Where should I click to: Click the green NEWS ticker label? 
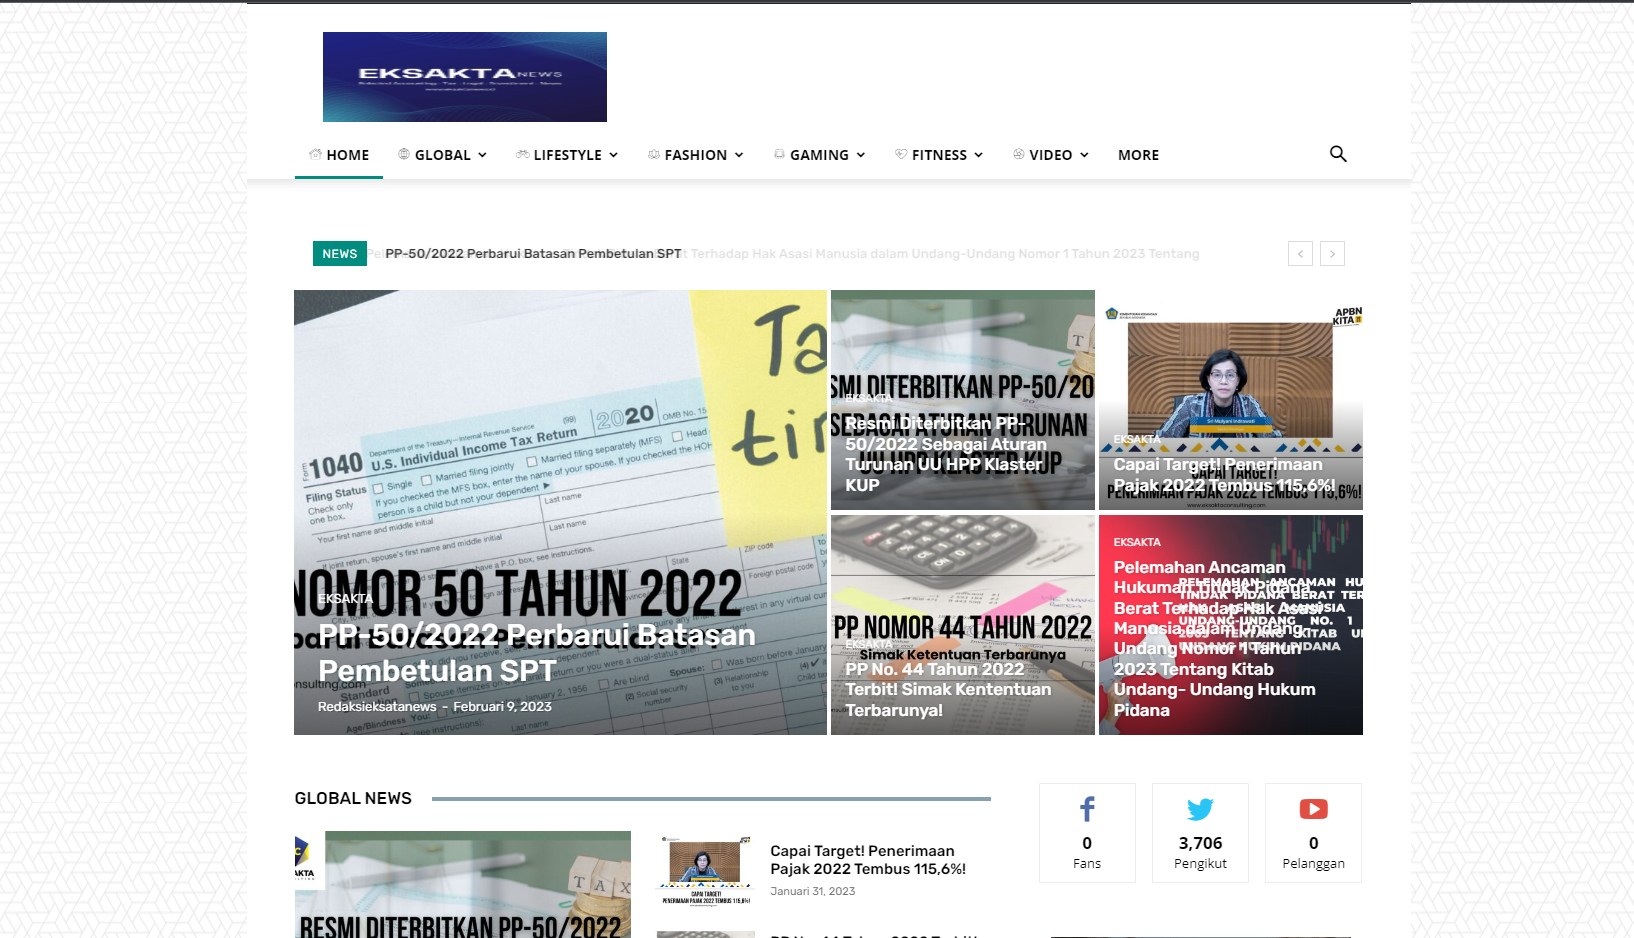point(340,254)
